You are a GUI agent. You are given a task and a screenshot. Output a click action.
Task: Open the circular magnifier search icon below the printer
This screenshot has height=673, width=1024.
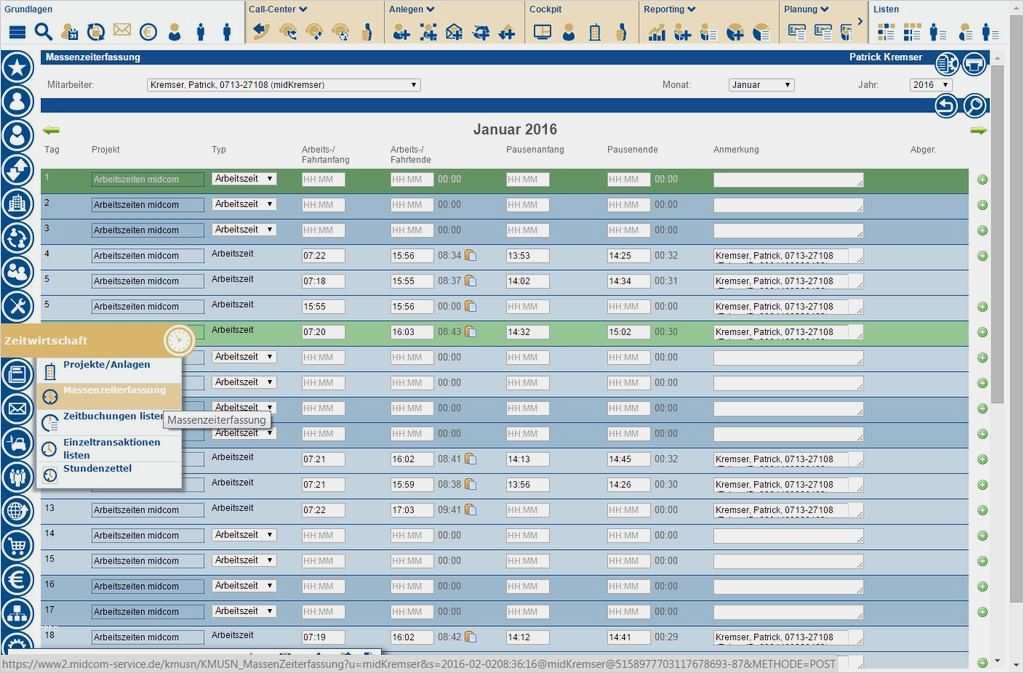tap(974, 104)
